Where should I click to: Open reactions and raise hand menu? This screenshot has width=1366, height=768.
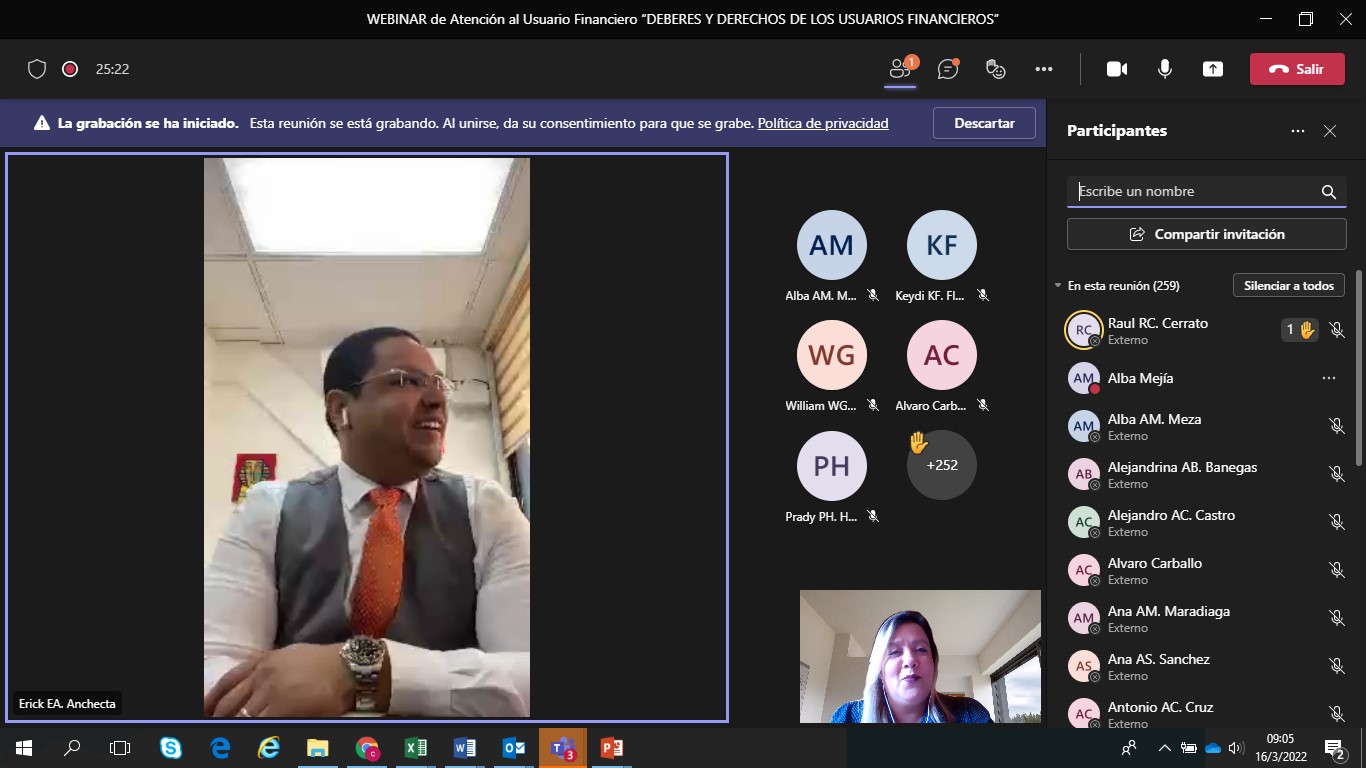[x=995, y=69]
